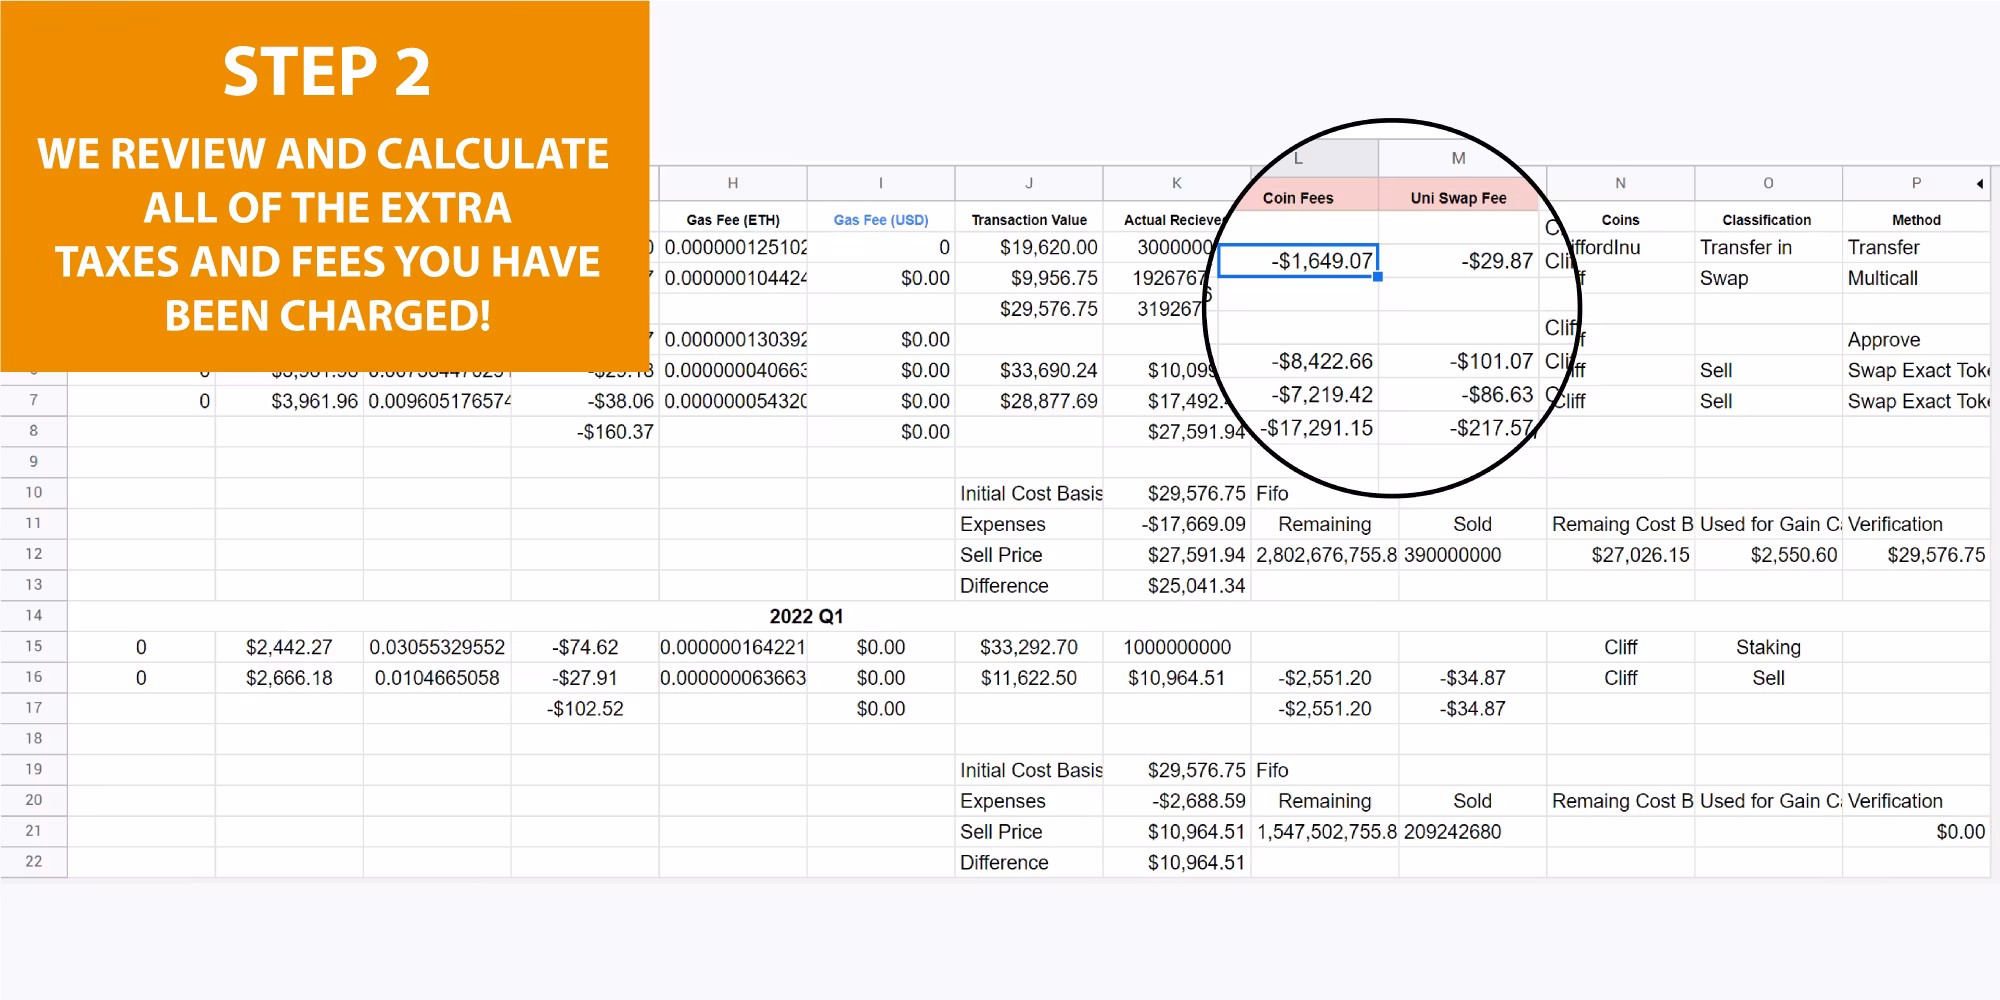Viewport: 2000px width, 1000px height.
Task: Click the blue fill handle of the selected cell
Action: [1378, 277]
